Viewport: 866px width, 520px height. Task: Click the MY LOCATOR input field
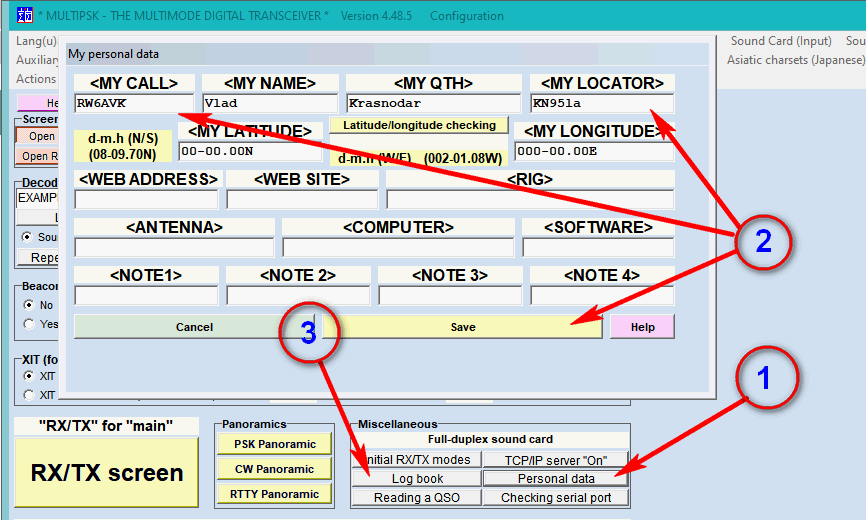click(602, 103)
